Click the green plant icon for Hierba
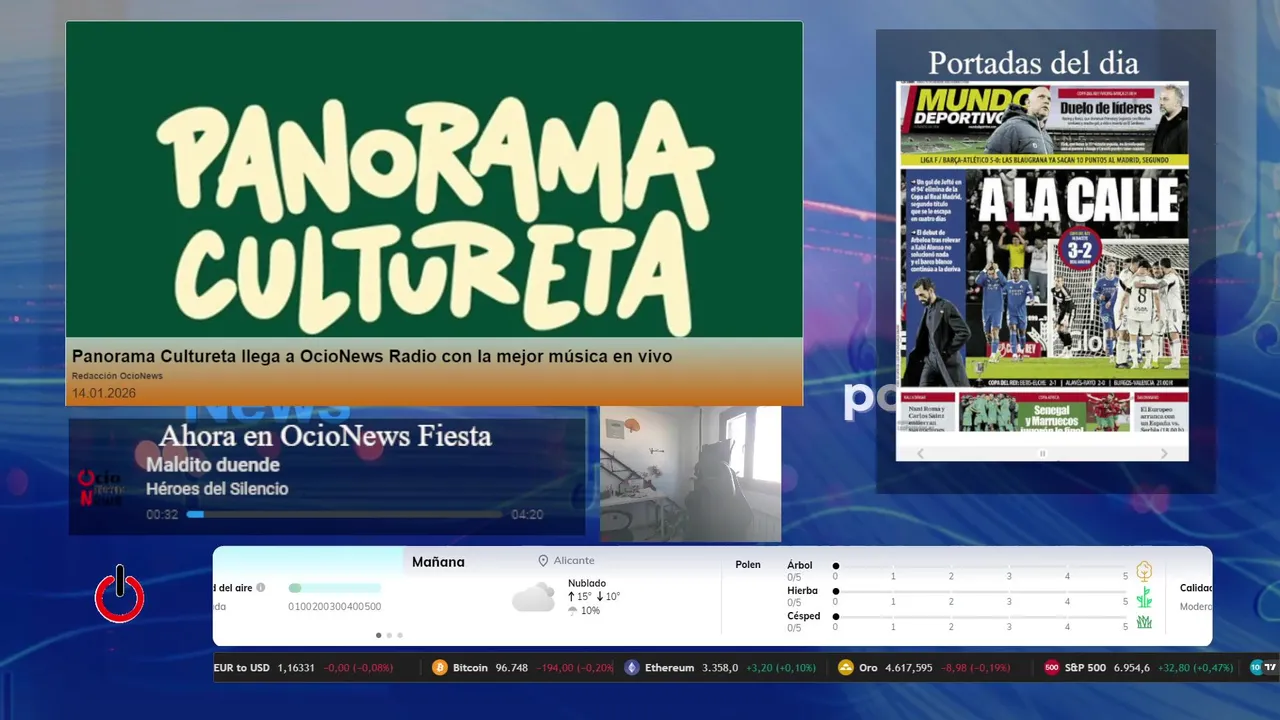Viewport: 1280px width, 720px height. [1144, 597]
